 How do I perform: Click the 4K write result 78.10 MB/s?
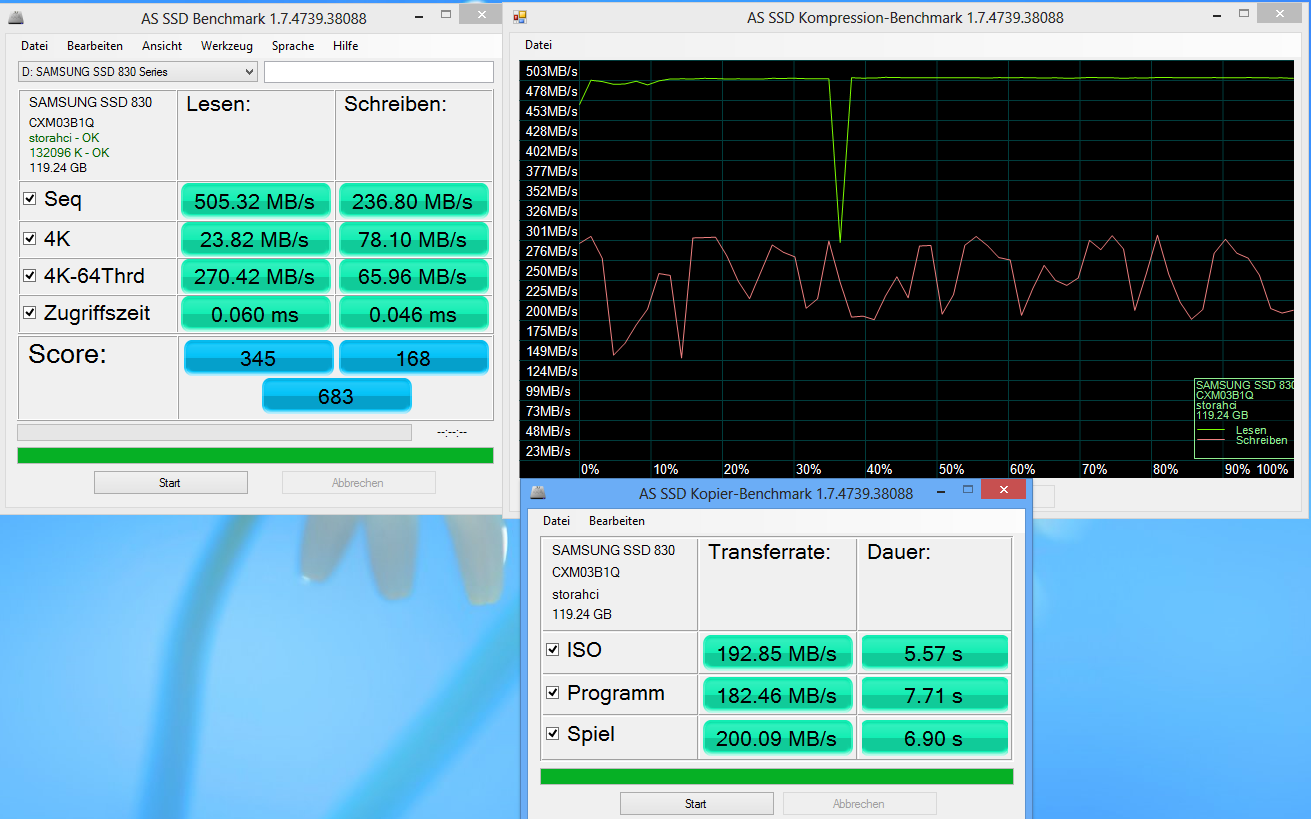(x=413, y=240)
